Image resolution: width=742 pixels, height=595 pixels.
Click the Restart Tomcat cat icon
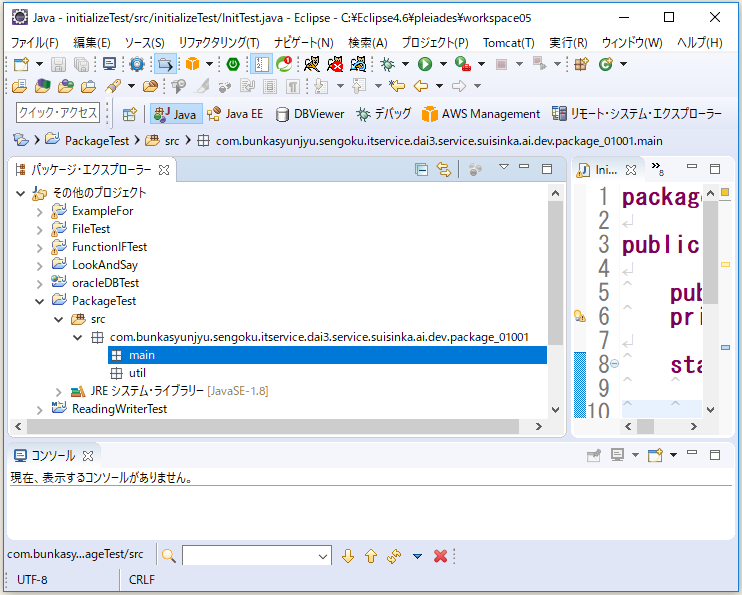click(358, 64)
